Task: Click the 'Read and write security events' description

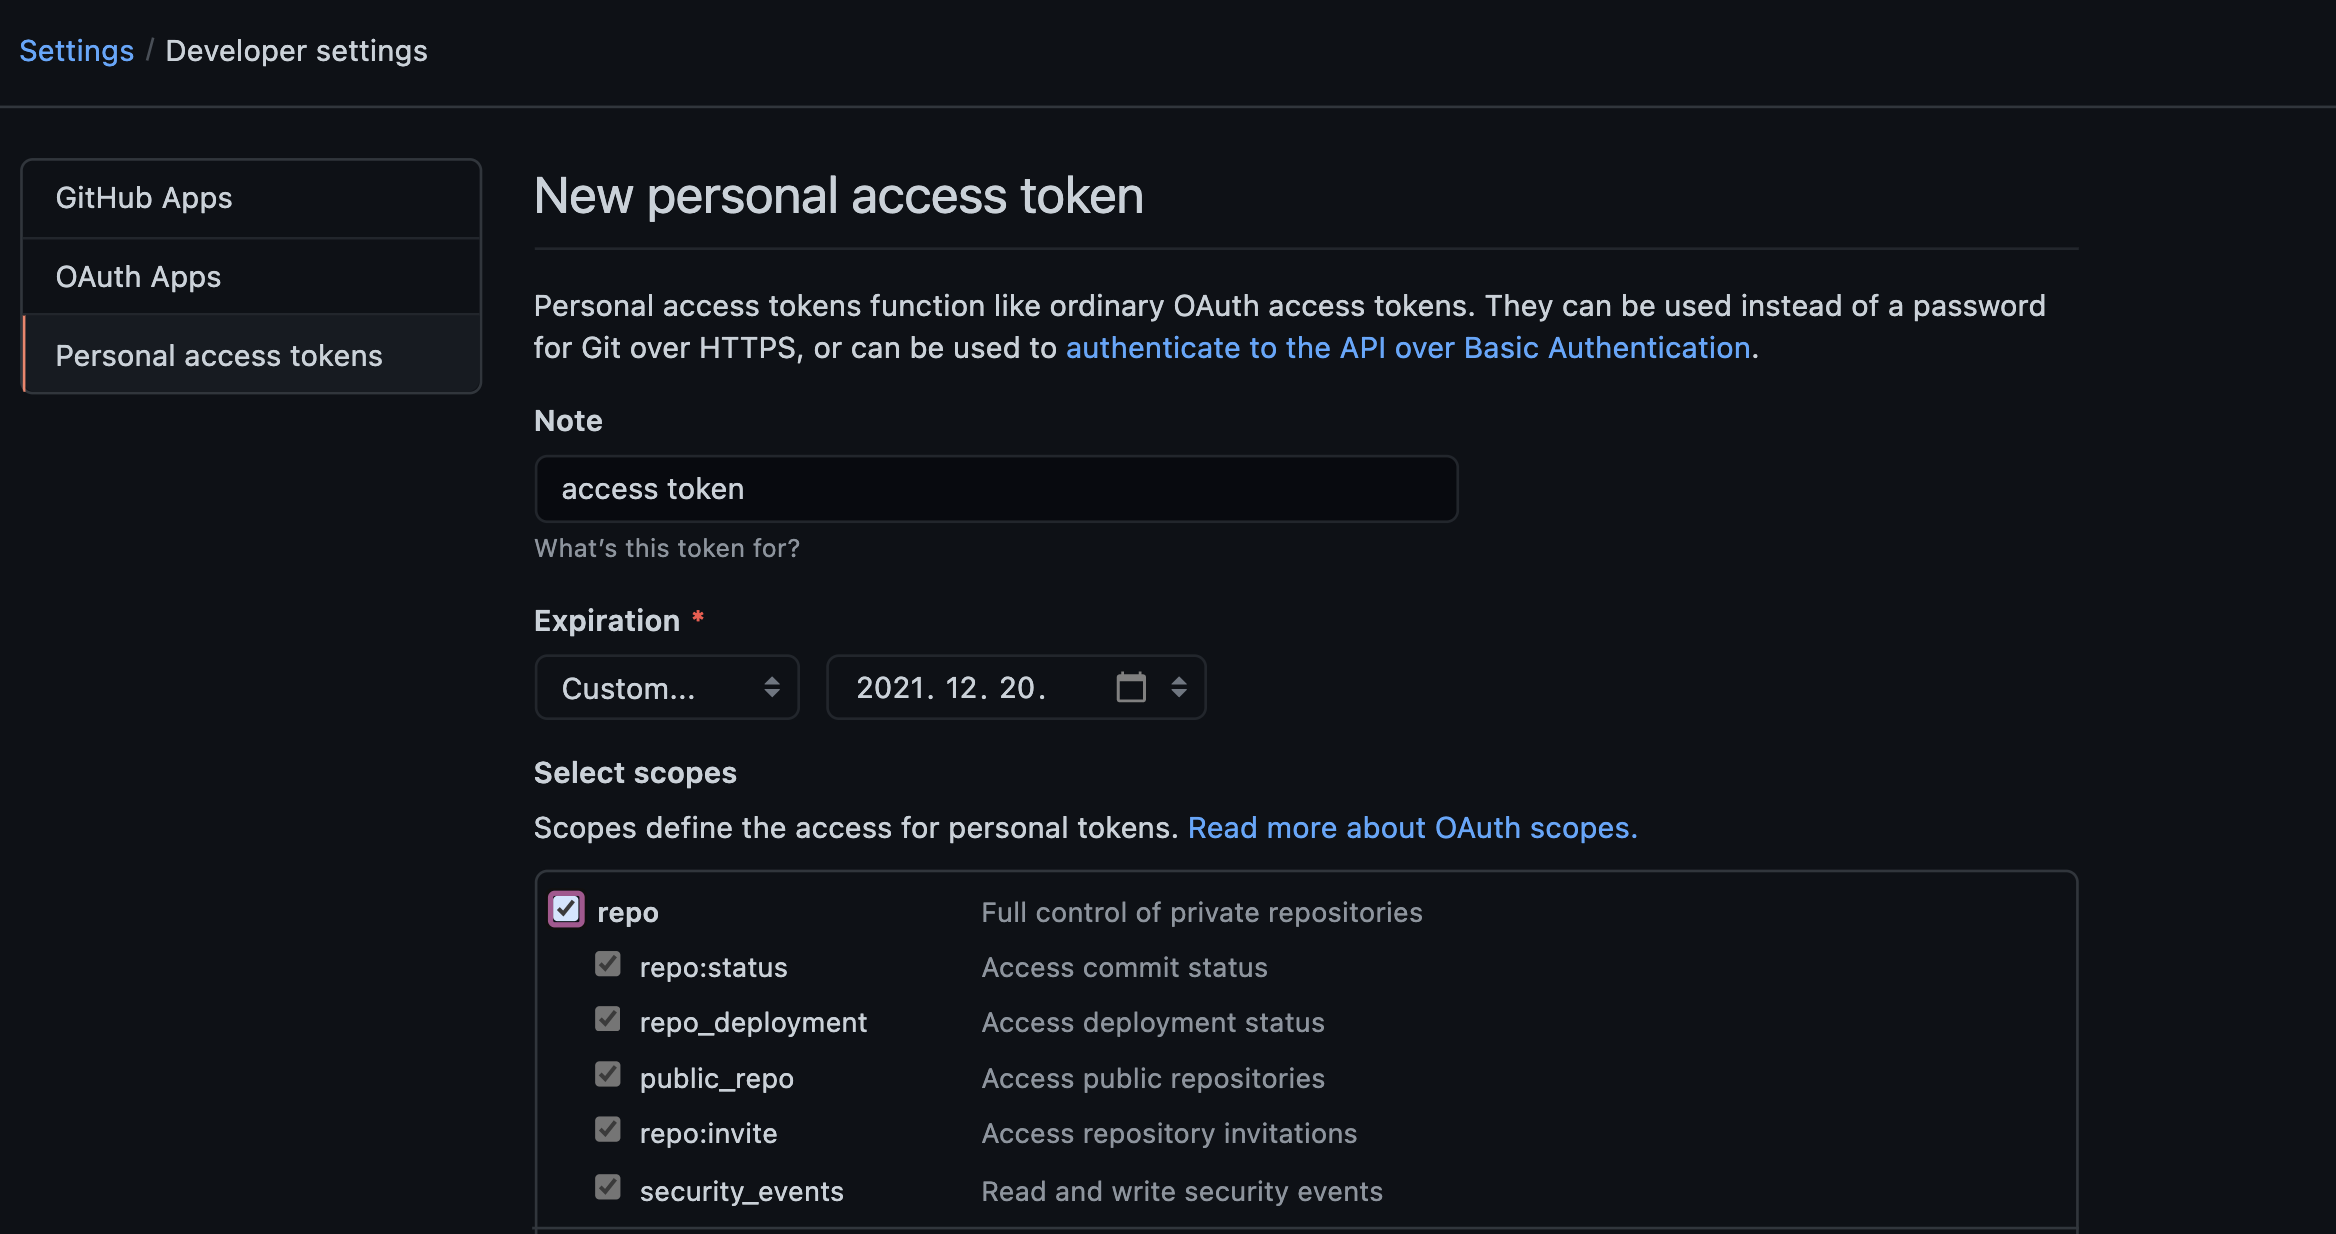Action: [x=1182, y=1191]
